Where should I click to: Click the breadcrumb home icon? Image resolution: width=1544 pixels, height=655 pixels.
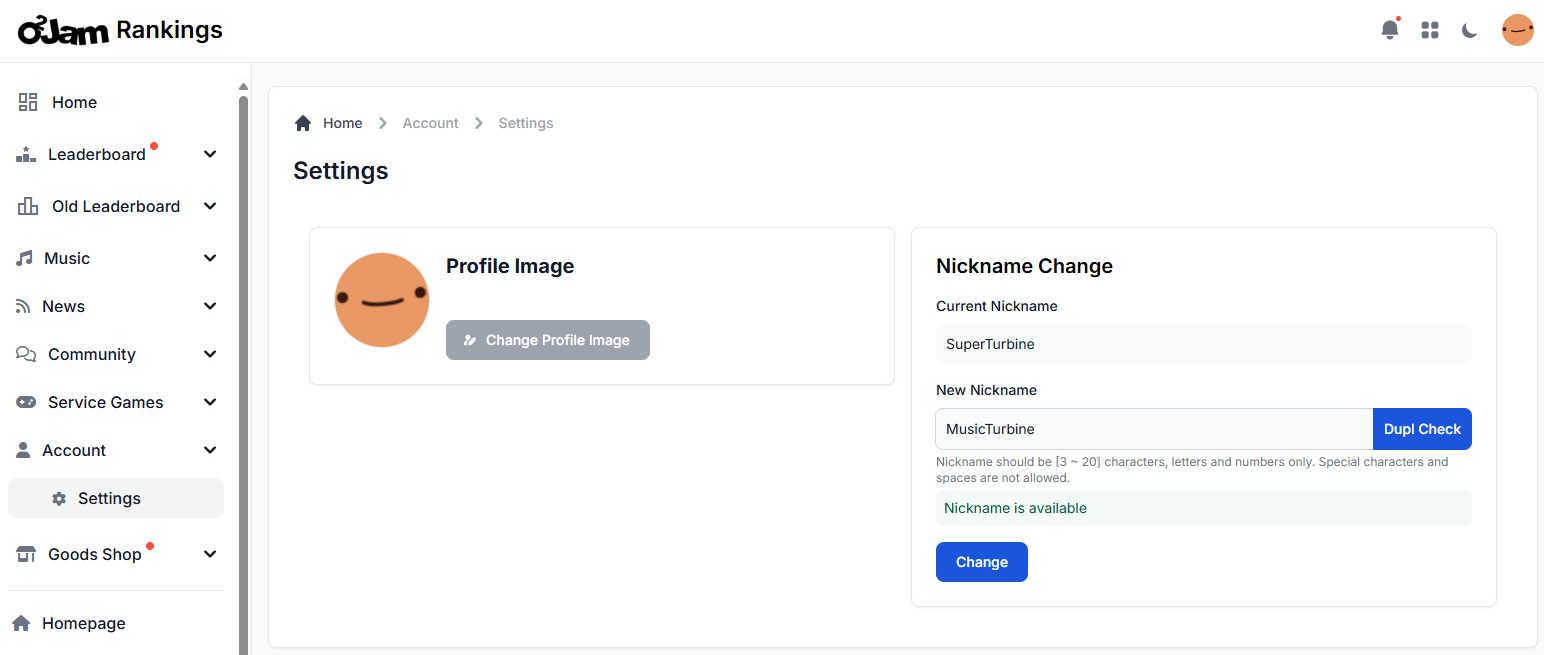pyautogui.click(x=303, y=123)
